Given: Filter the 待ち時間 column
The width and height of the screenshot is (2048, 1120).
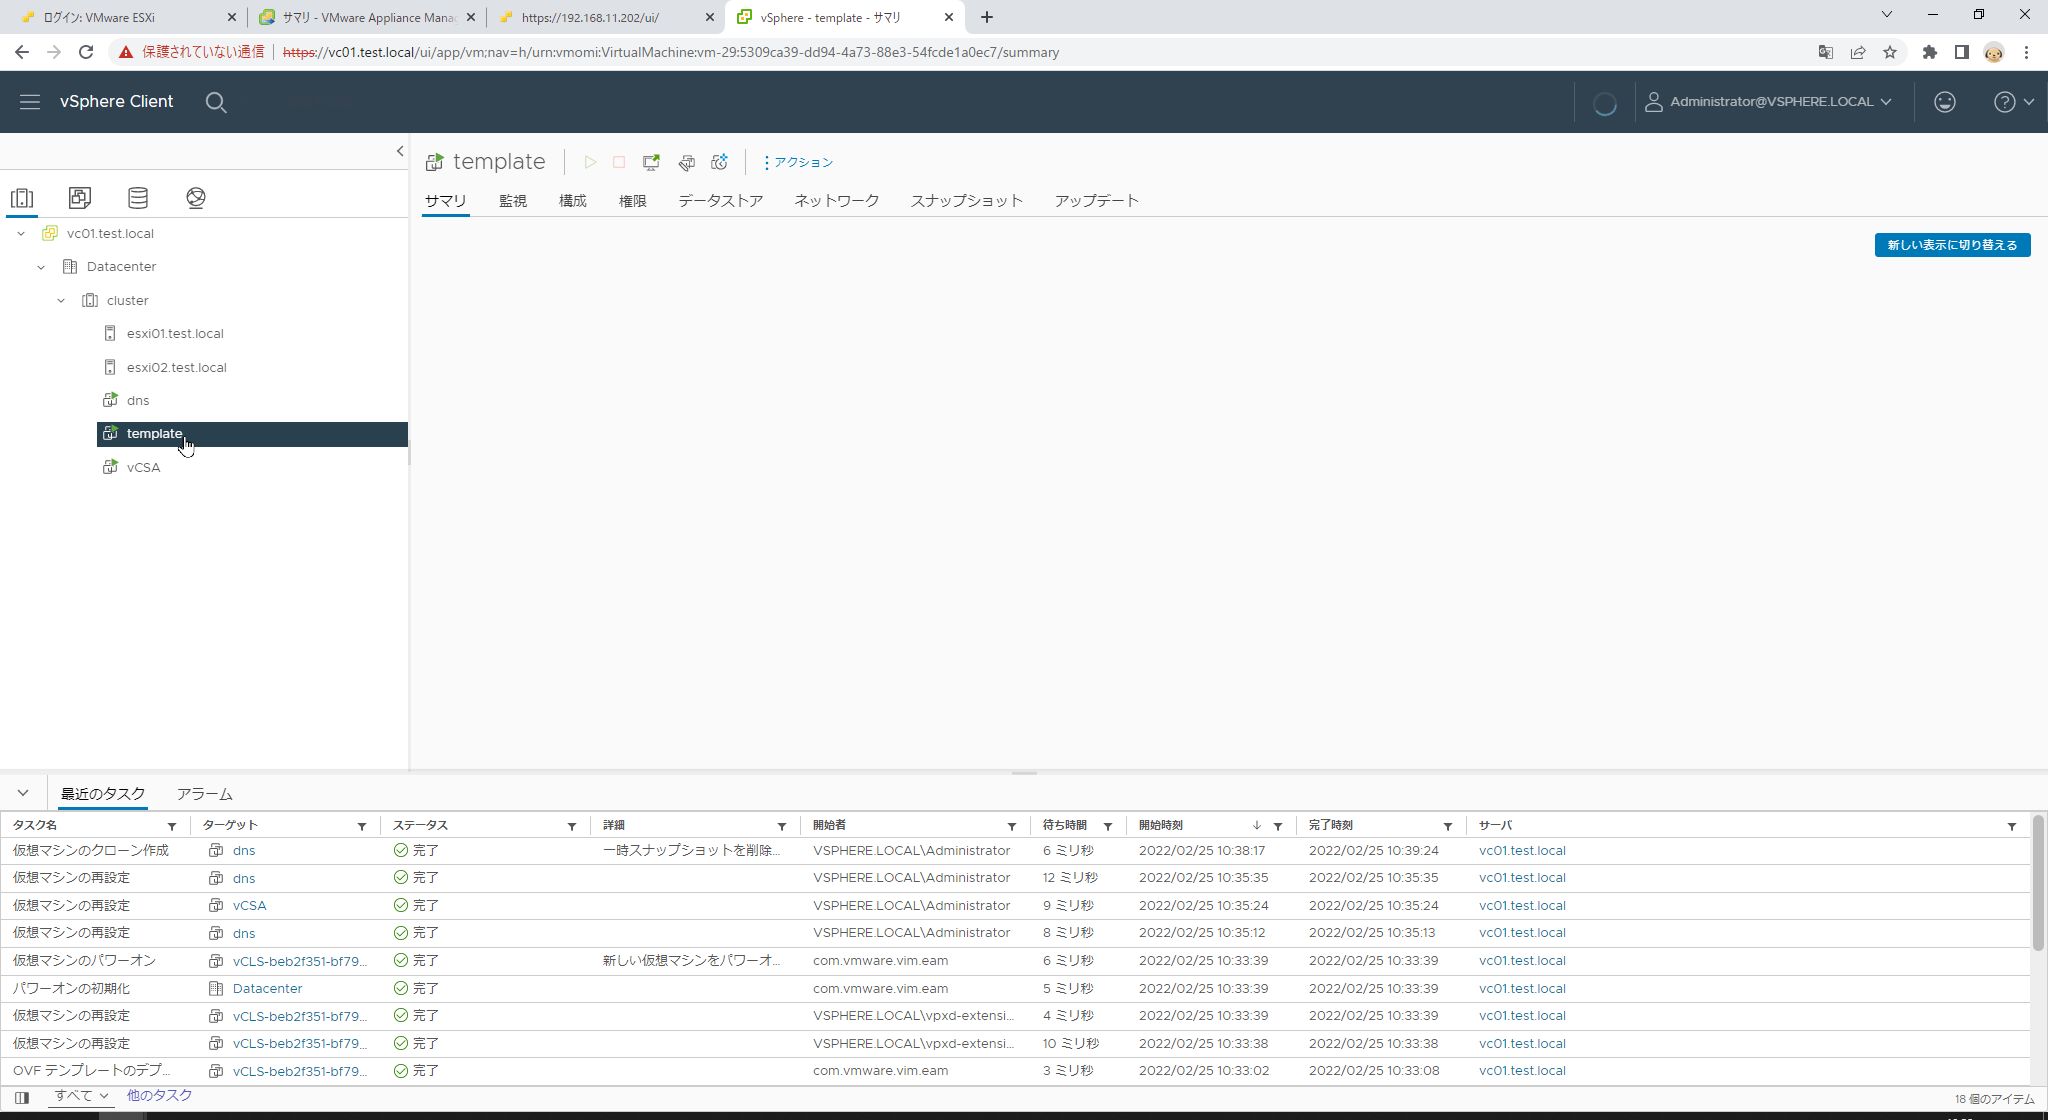Looking at the screenshot, I should (x=1108, y=826).
